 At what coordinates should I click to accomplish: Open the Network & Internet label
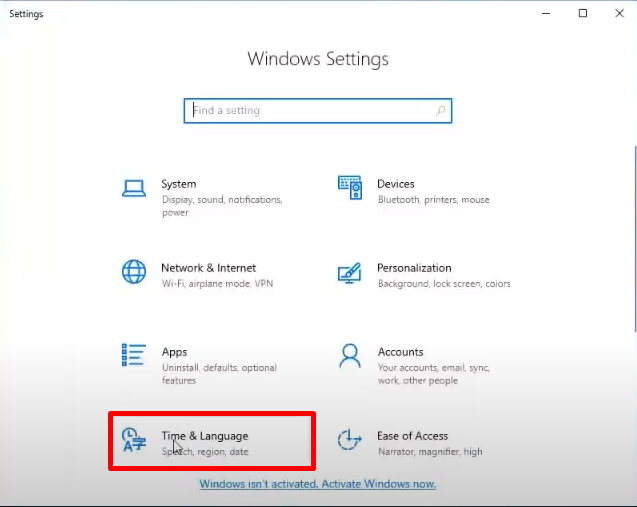208,268
